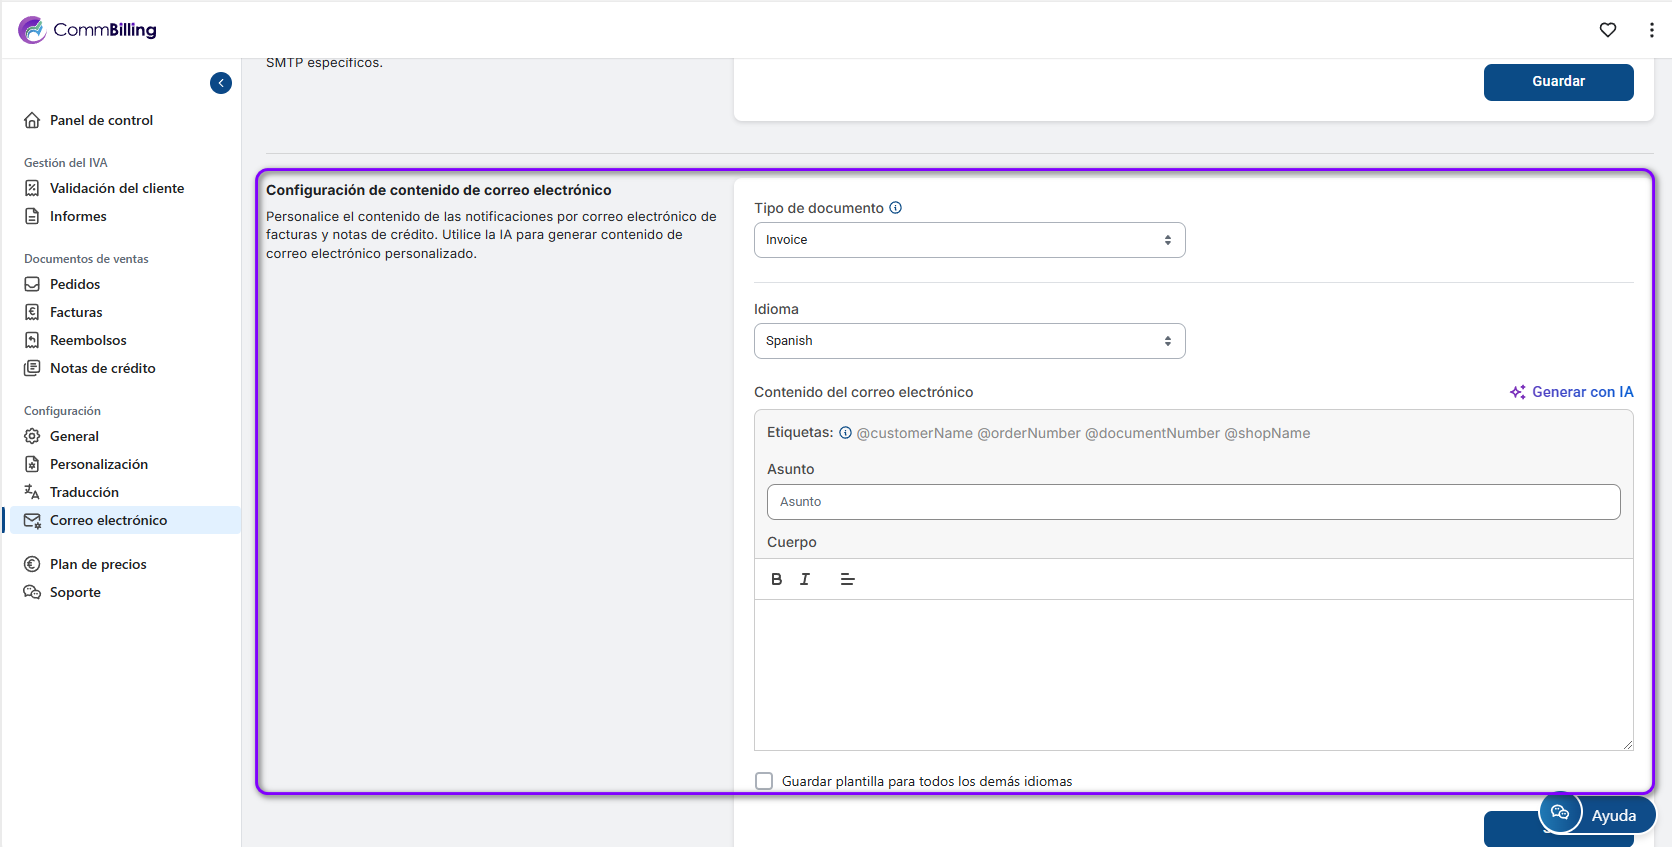Open the Ayuda chat widget

click(x=1597, y=815)
